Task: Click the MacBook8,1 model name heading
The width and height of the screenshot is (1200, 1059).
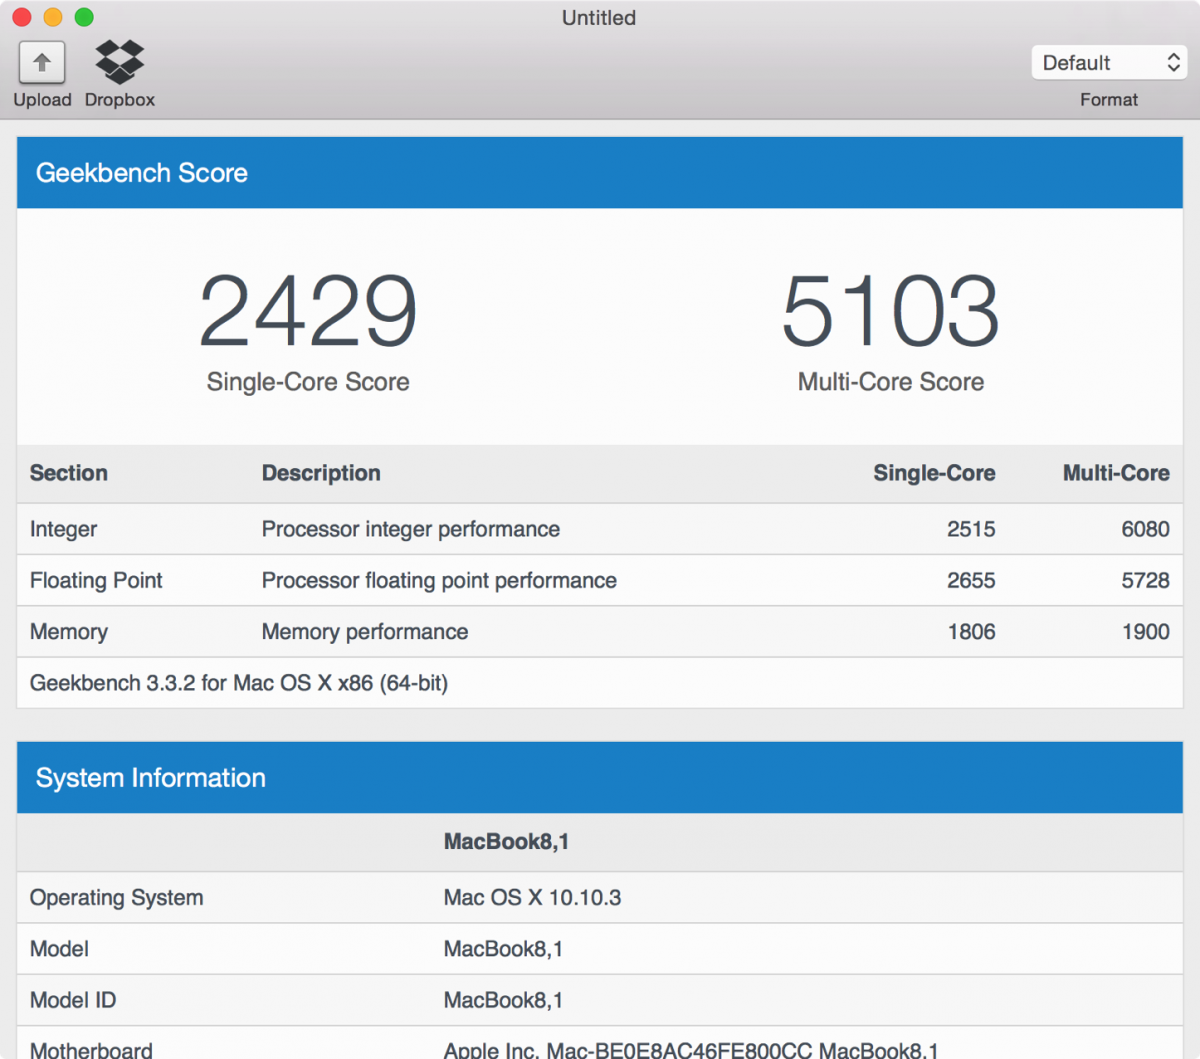Action: [506, 841]
